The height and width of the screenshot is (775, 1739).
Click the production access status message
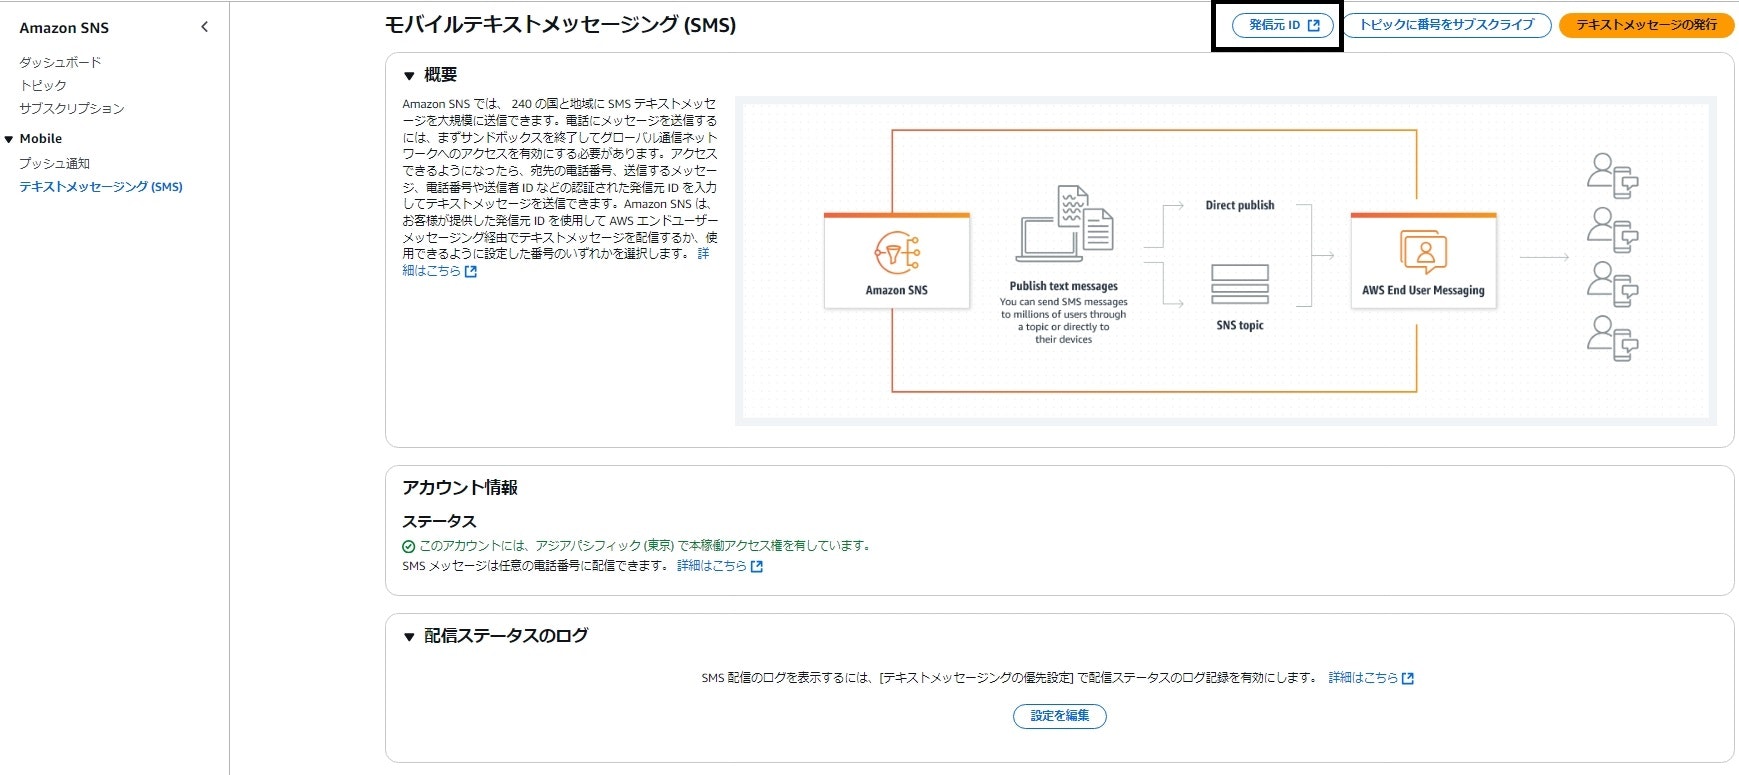pos(645,546)
